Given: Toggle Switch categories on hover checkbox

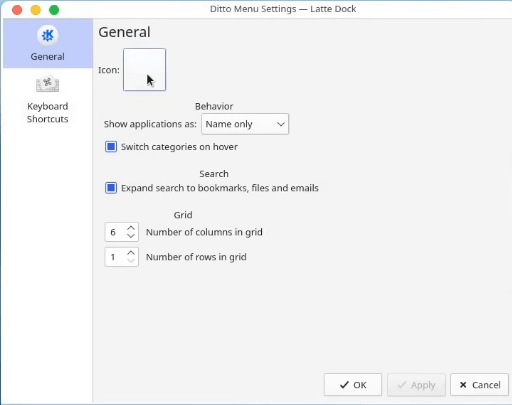Looking at the screenshot, I should pos(111,147).
